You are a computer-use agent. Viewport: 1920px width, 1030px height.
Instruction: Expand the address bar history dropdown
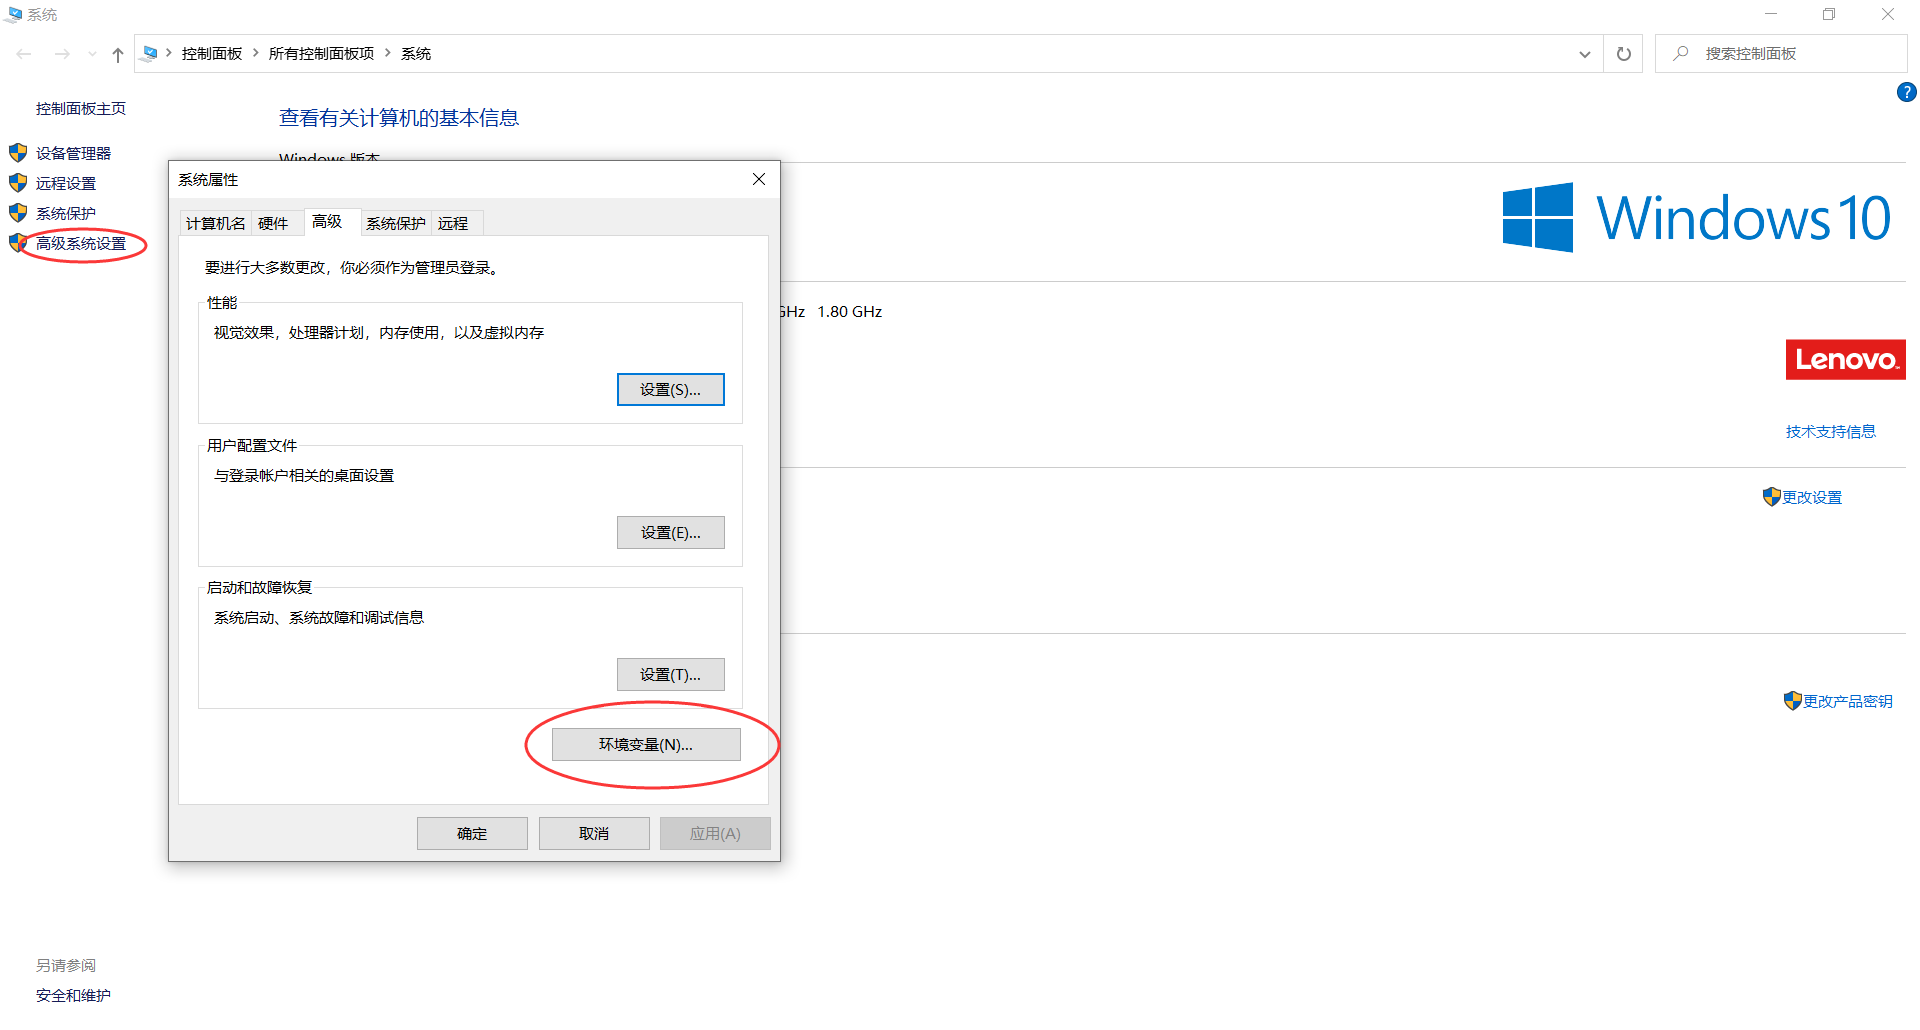pos(1584,54)
